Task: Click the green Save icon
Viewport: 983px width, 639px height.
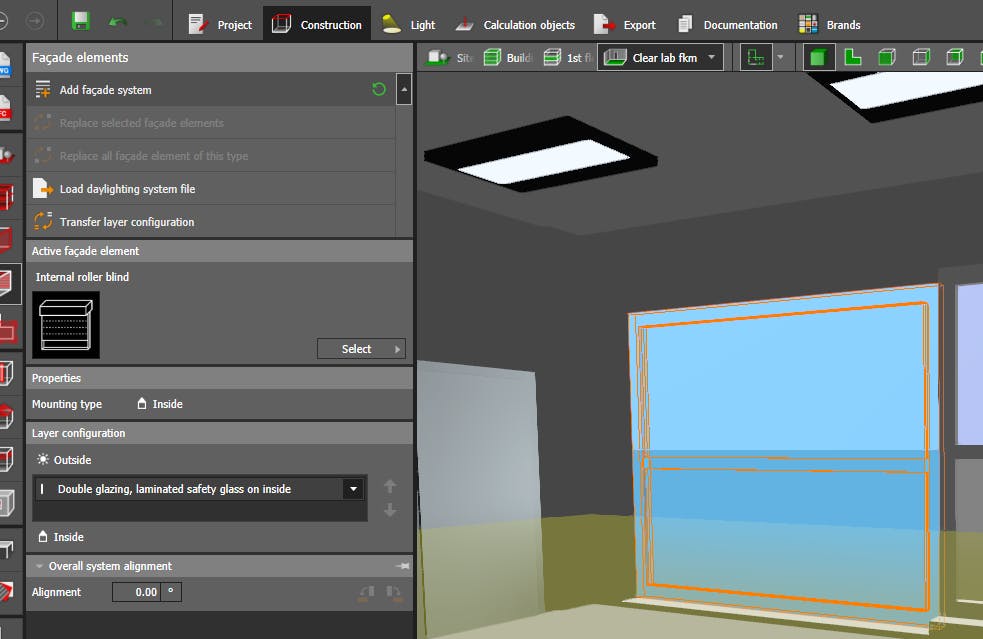Action: point(80,22)
